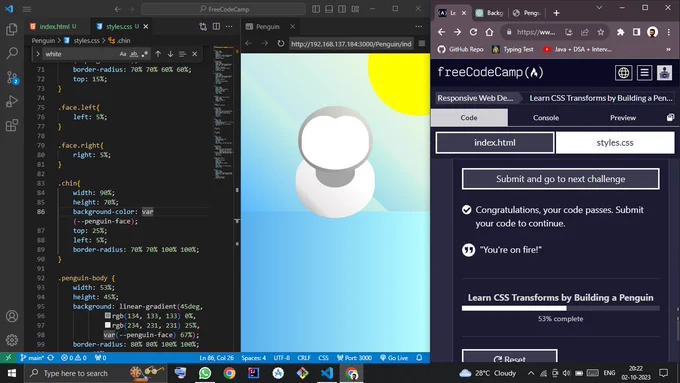
Task: Toggle regular expression in find widget
Action: click(144, 54)
